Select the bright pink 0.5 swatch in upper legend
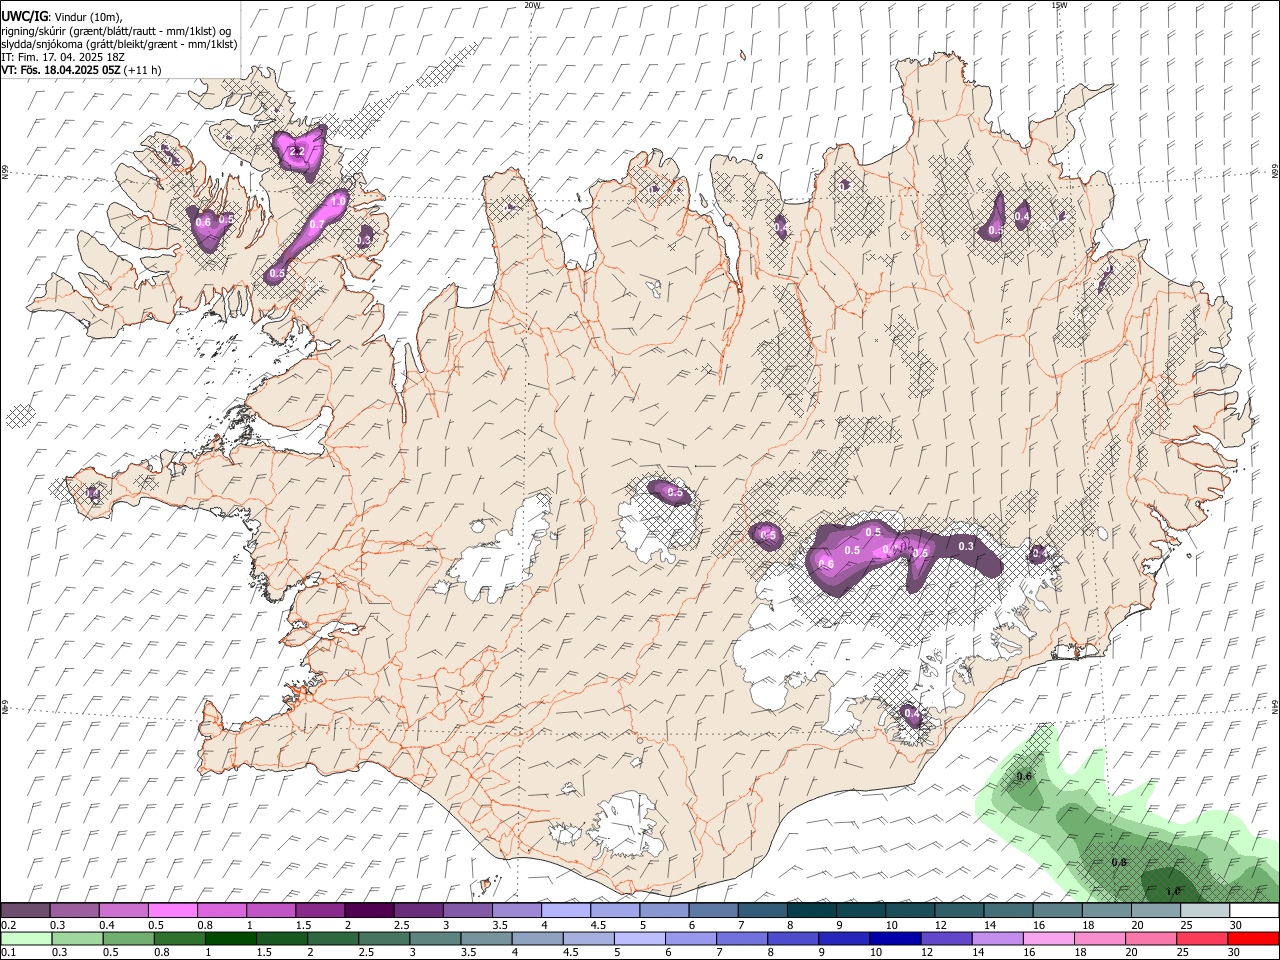 click(x=172, y=911)
